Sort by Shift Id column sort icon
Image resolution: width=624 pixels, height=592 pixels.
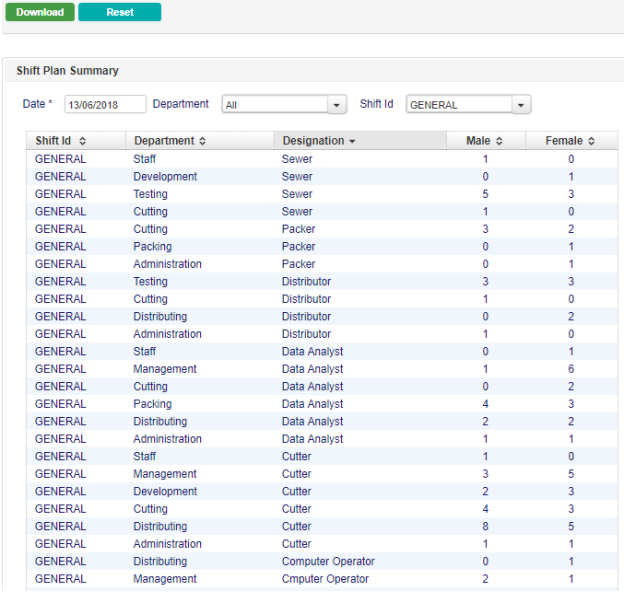[x=83, y=141]
